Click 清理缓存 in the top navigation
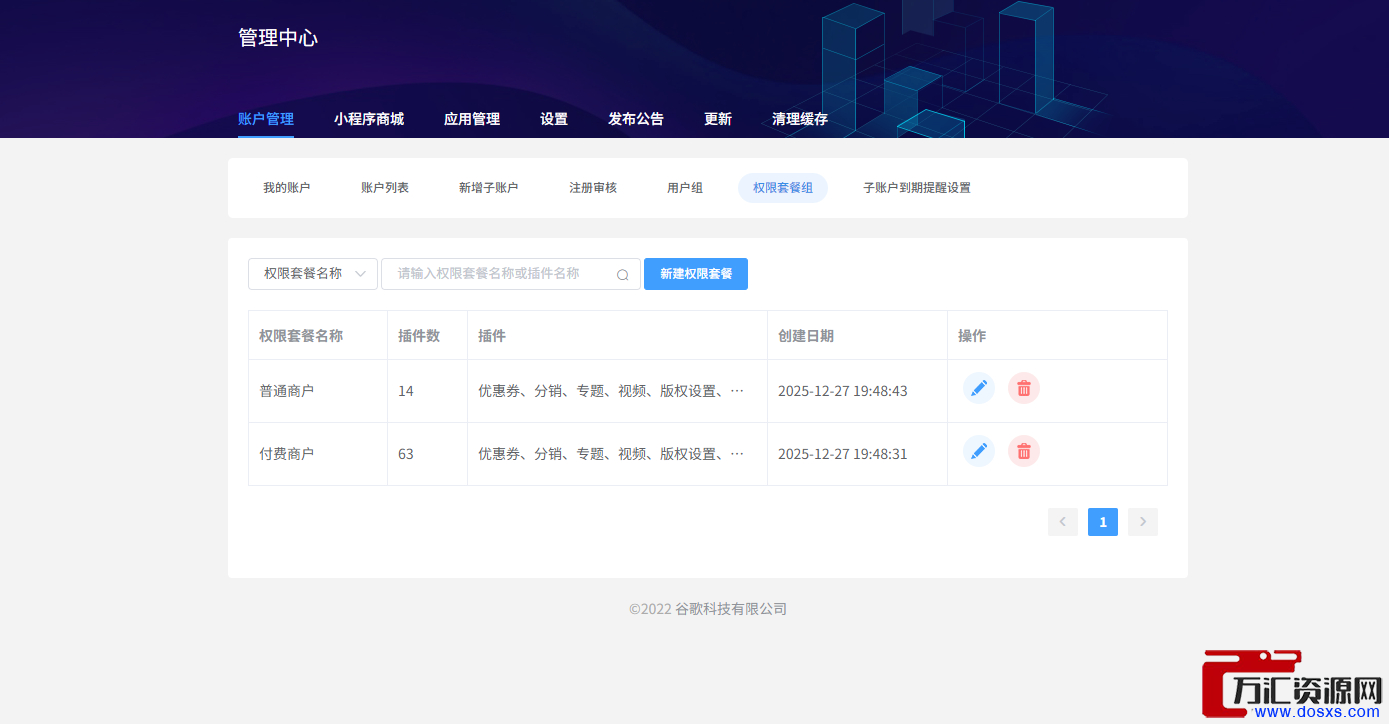This screenshot has width=1389, height=724. click(800, 119)
